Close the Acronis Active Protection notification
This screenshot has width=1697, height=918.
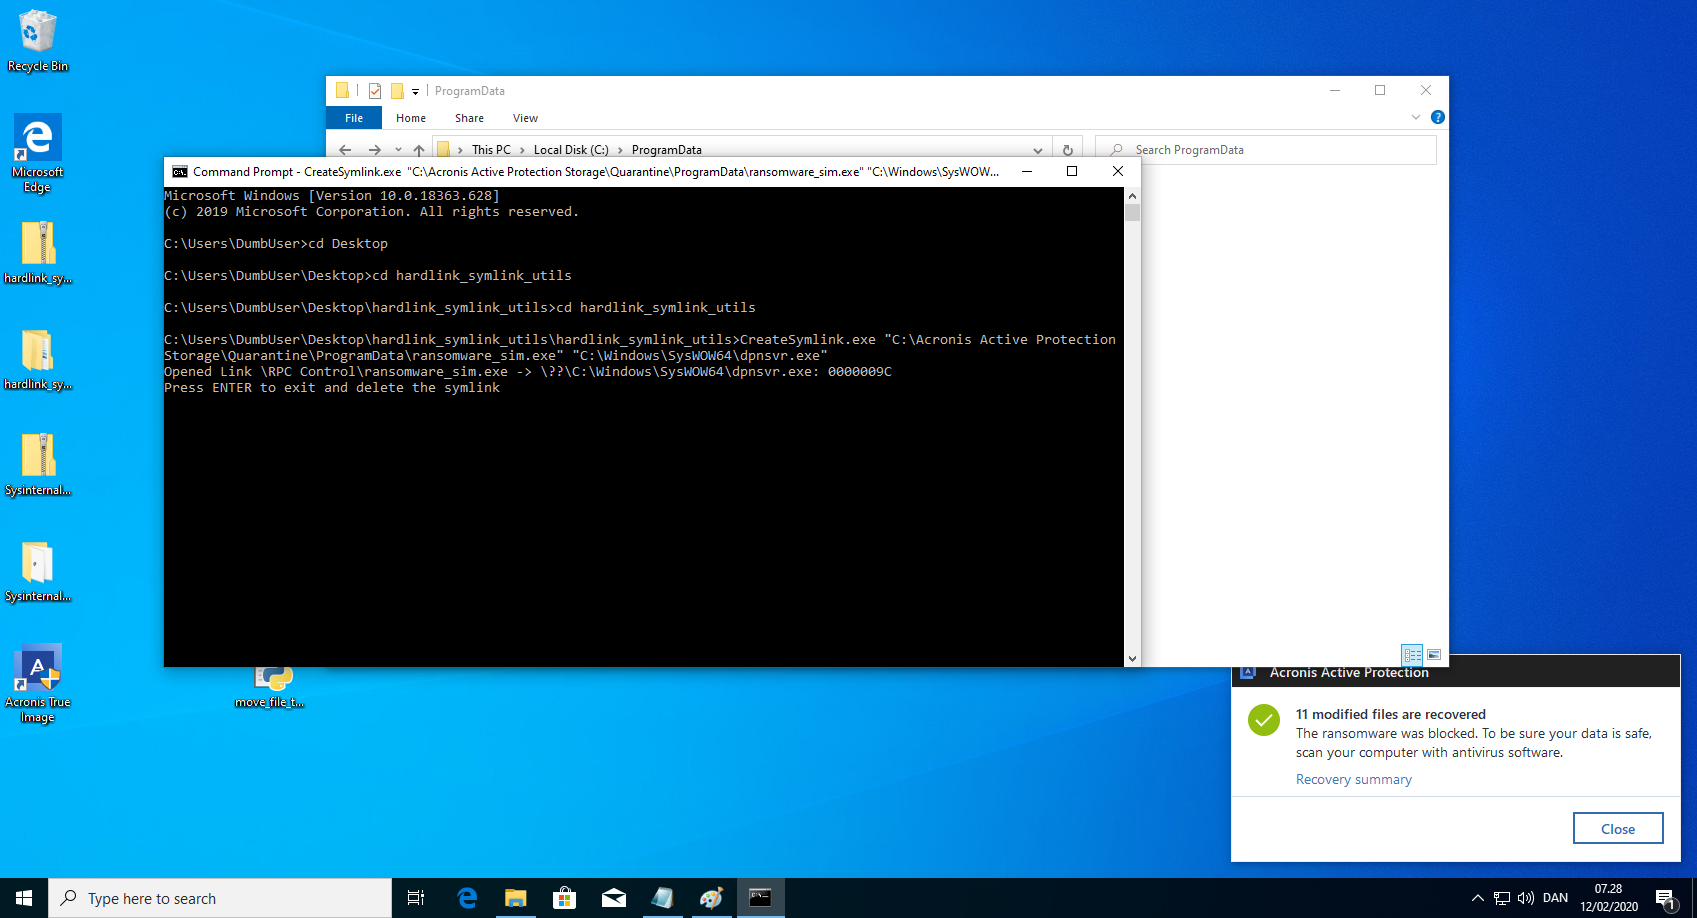coord(1617,828)
